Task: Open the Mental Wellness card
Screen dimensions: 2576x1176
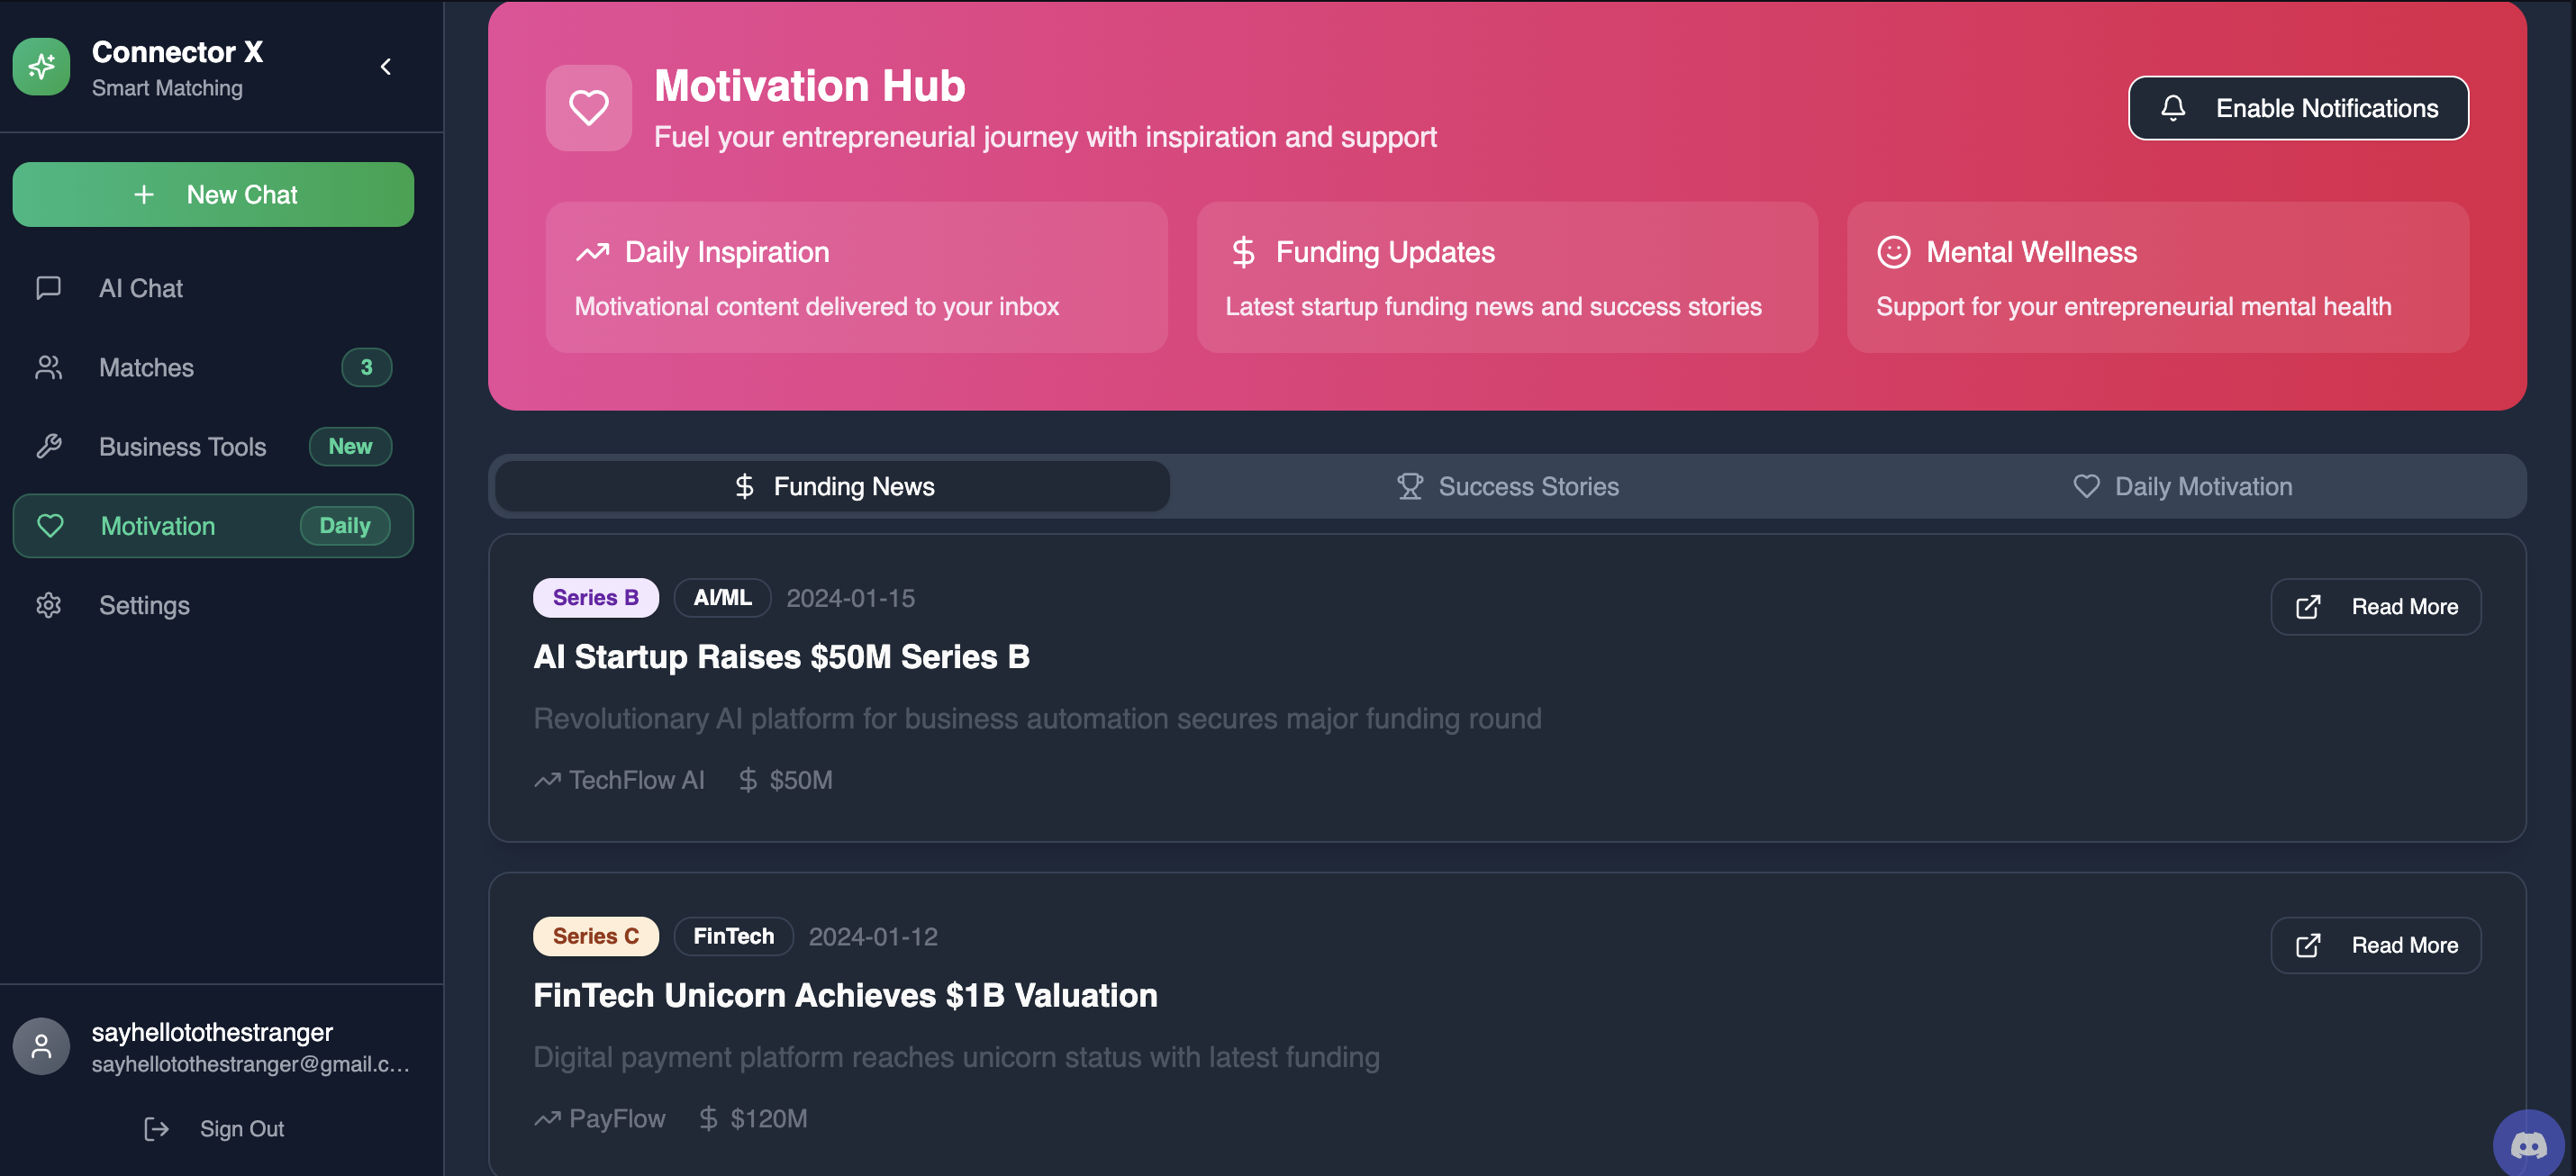Action: point(2157,277)
